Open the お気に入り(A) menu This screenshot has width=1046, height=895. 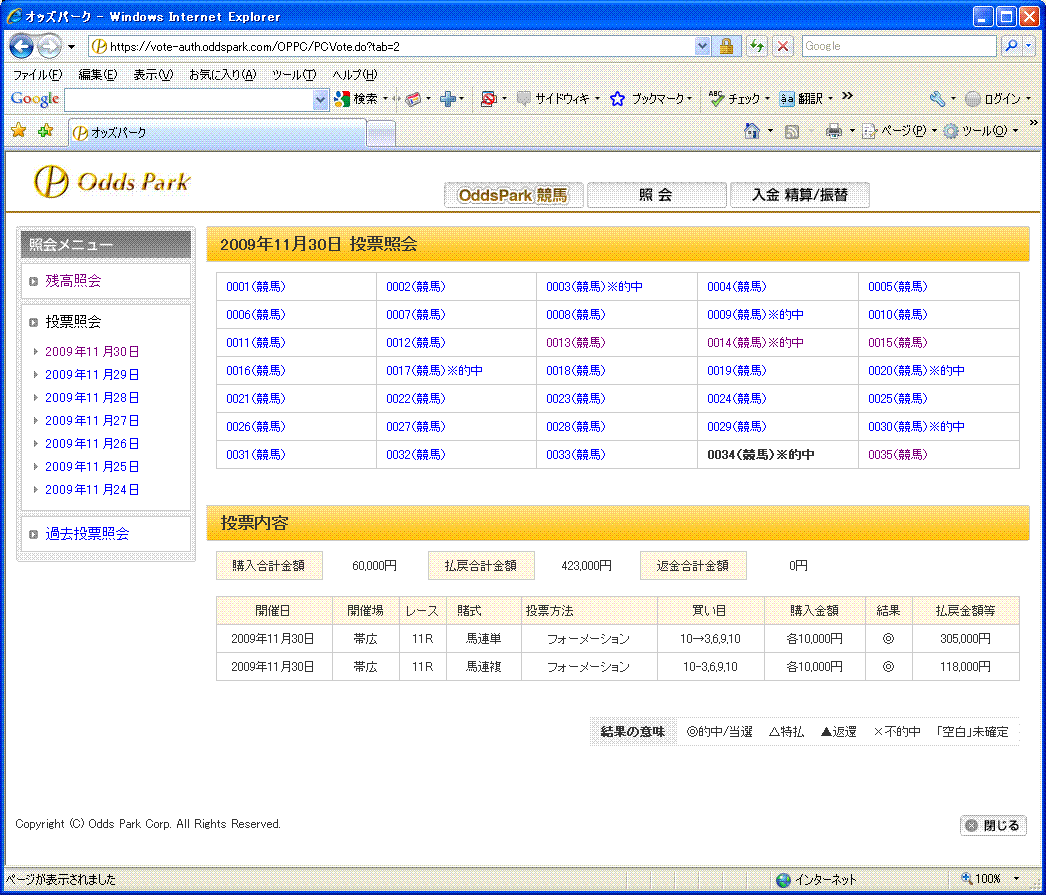(222, 75)
